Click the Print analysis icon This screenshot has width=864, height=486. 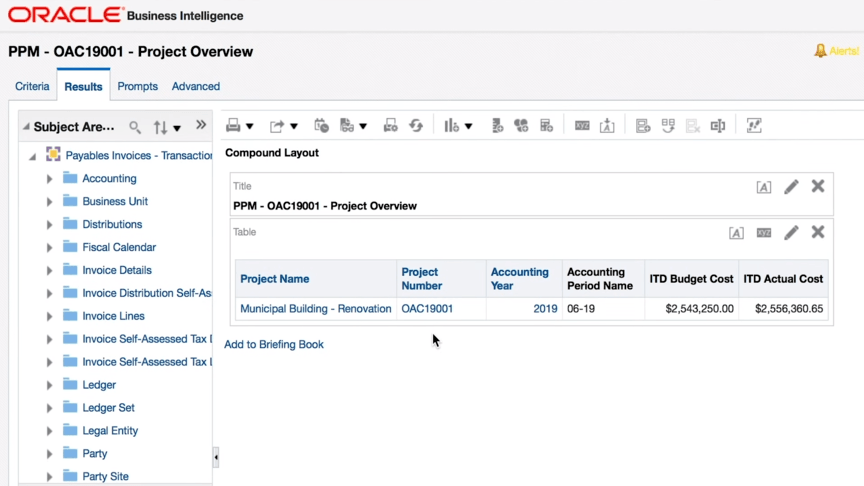pos(233,126)
